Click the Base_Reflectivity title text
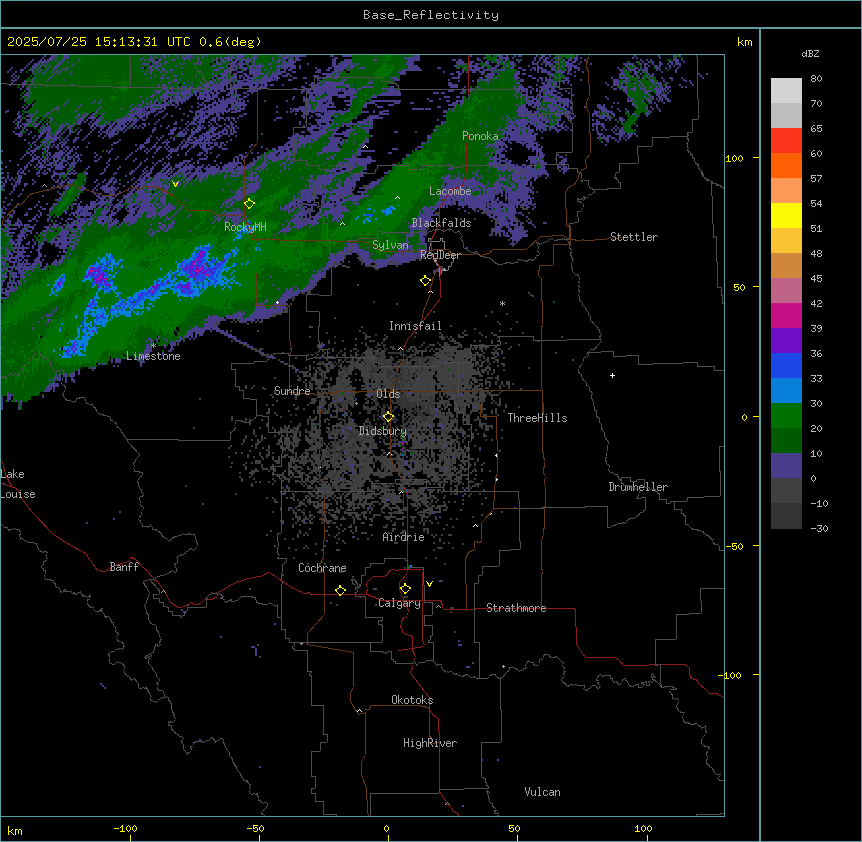The width and height of the screenshot is (862, 842). [431, 15]
